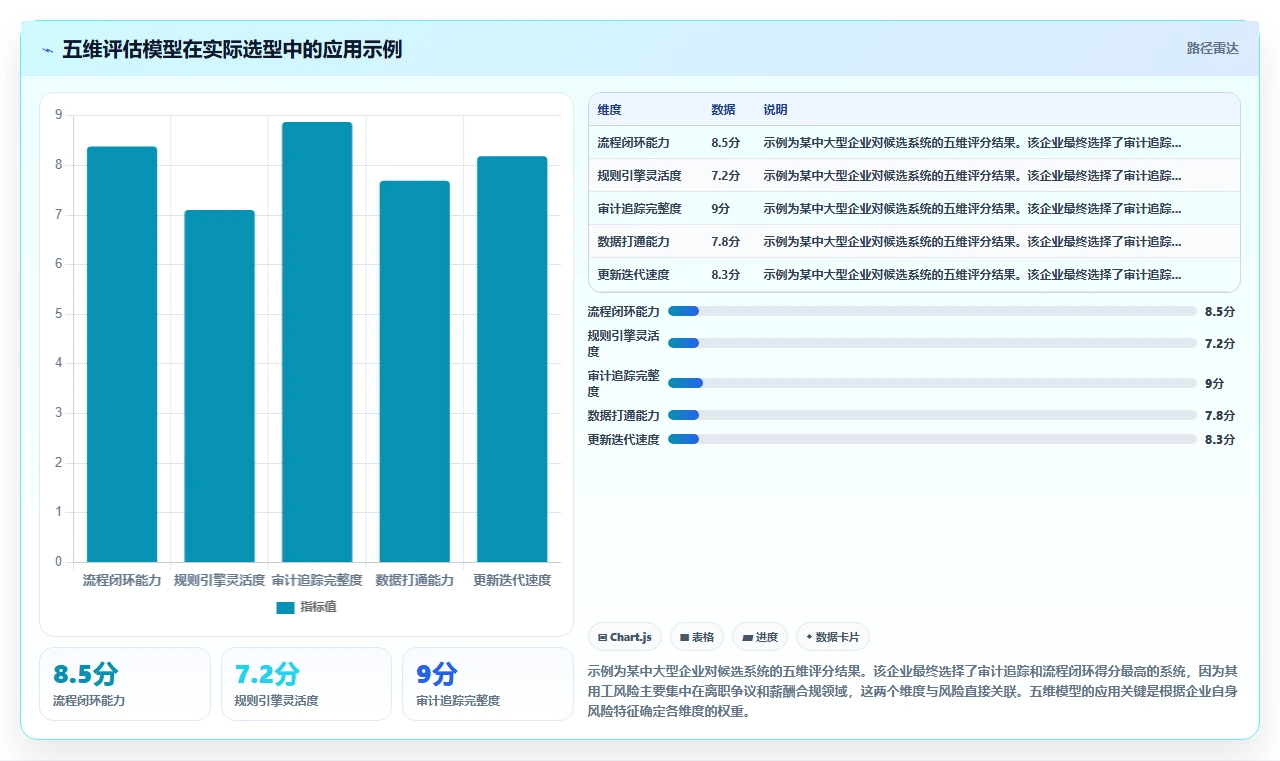Viewport: 1280px width, 761px height.
Task: Click the 审计追踪完整度 progress bar
Action: 932,383
